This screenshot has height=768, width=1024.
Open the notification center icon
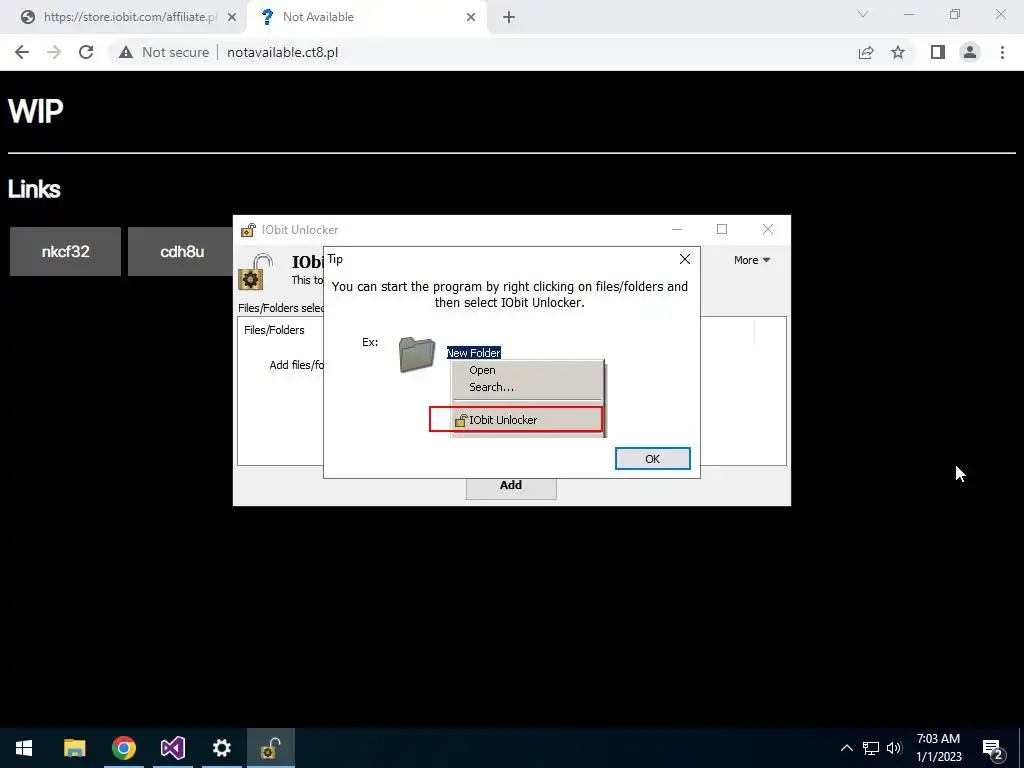[x=993, y=748]
